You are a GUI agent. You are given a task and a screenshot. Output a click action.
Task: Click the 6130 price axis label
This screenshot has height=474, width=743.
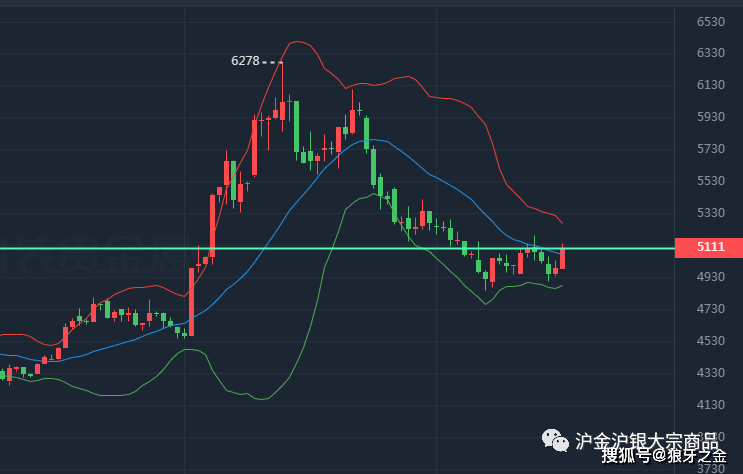pyautogui.click(x=711, y=85)
